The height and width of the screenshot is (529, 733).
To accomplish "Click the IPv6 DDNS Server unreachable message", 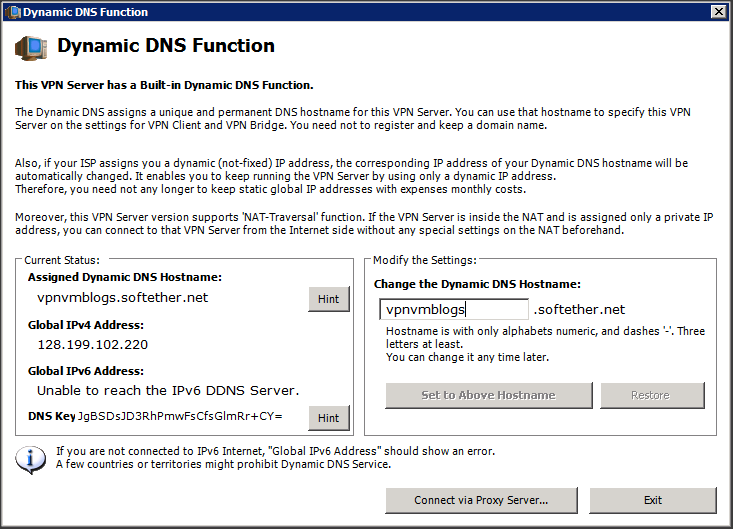I will pos(168,390).
